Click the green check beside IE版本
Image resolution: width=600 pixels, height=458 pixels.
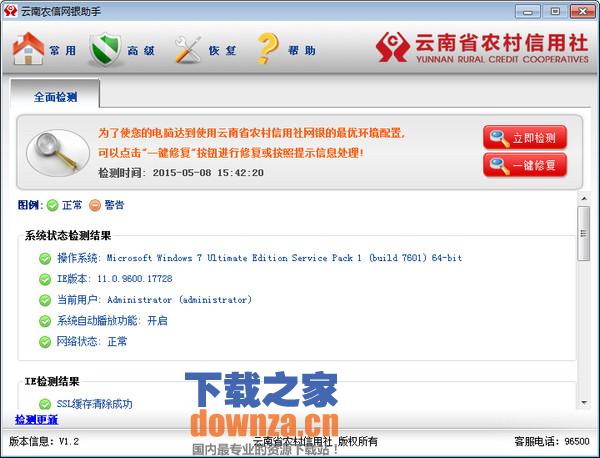(45, 279)
